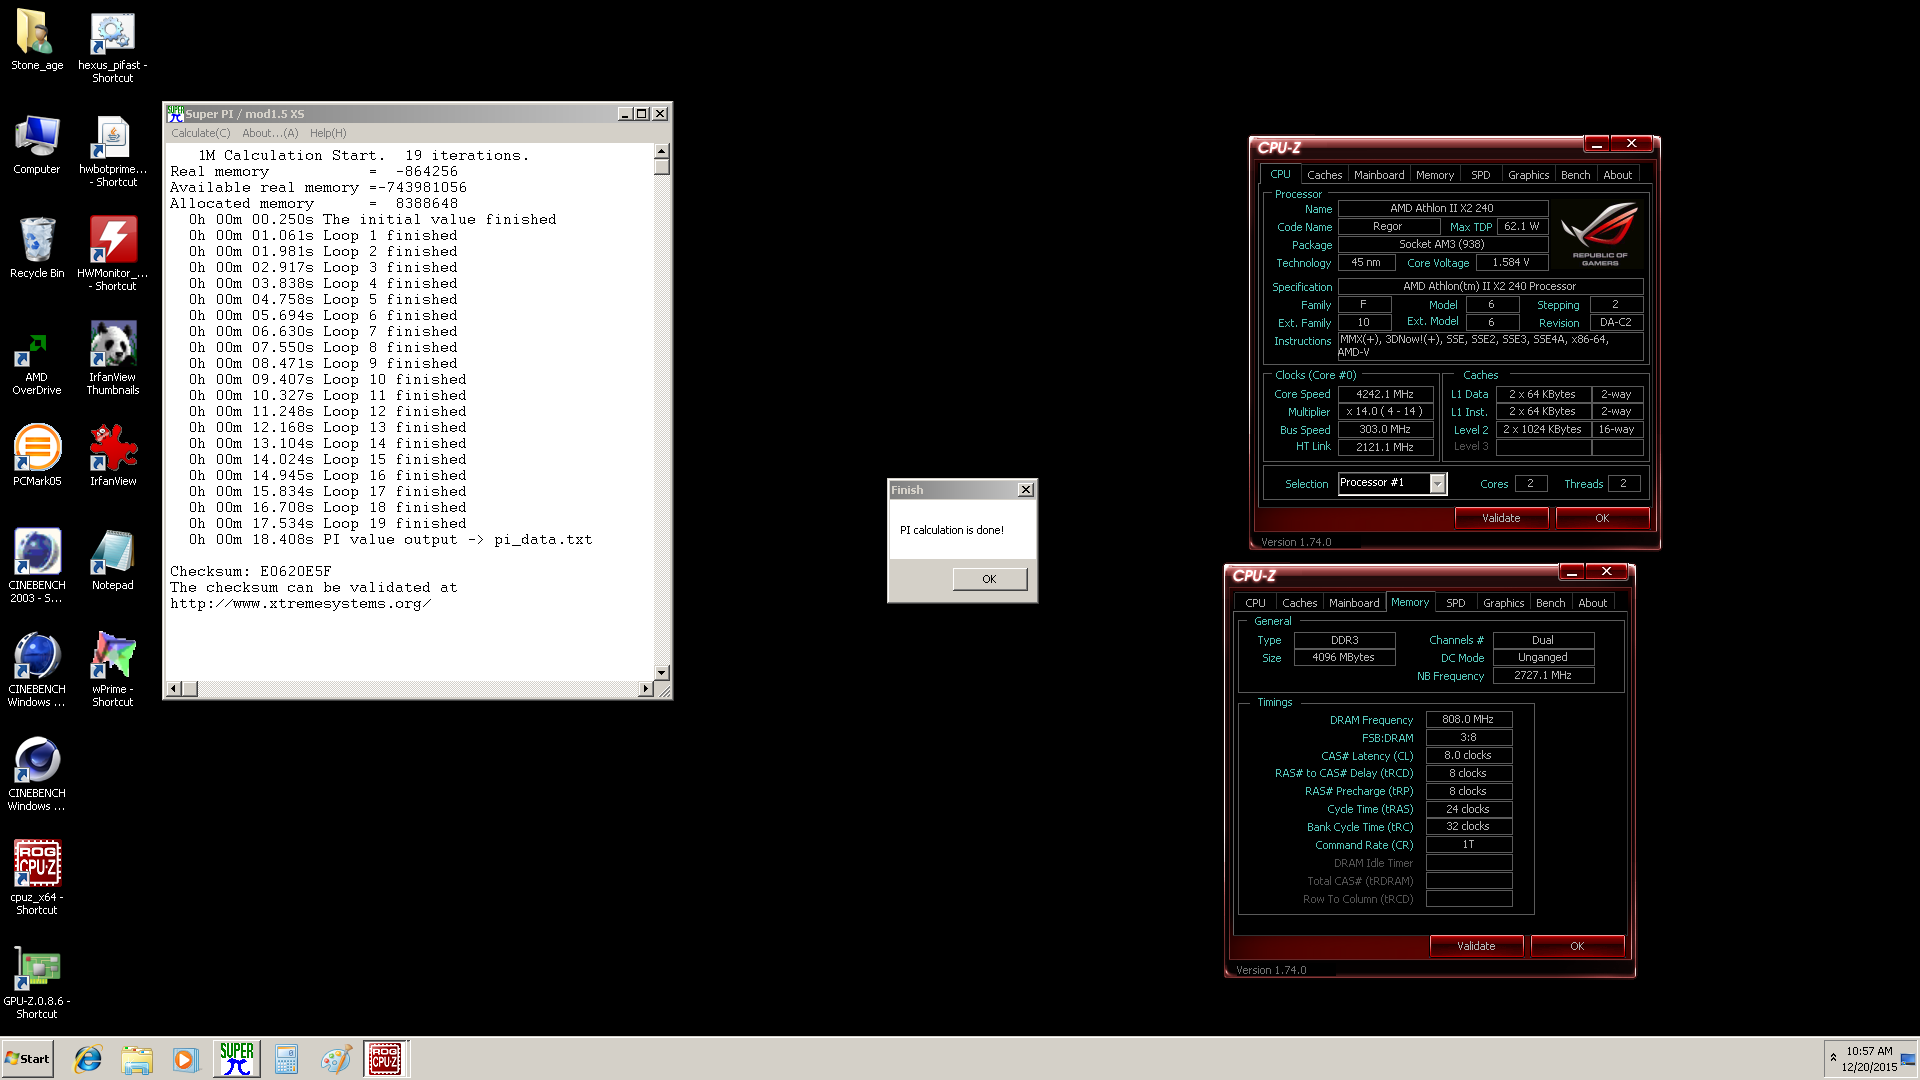Open Paint taskbar icon
Screen dimensions: 1920x1080
(335, 1059)
